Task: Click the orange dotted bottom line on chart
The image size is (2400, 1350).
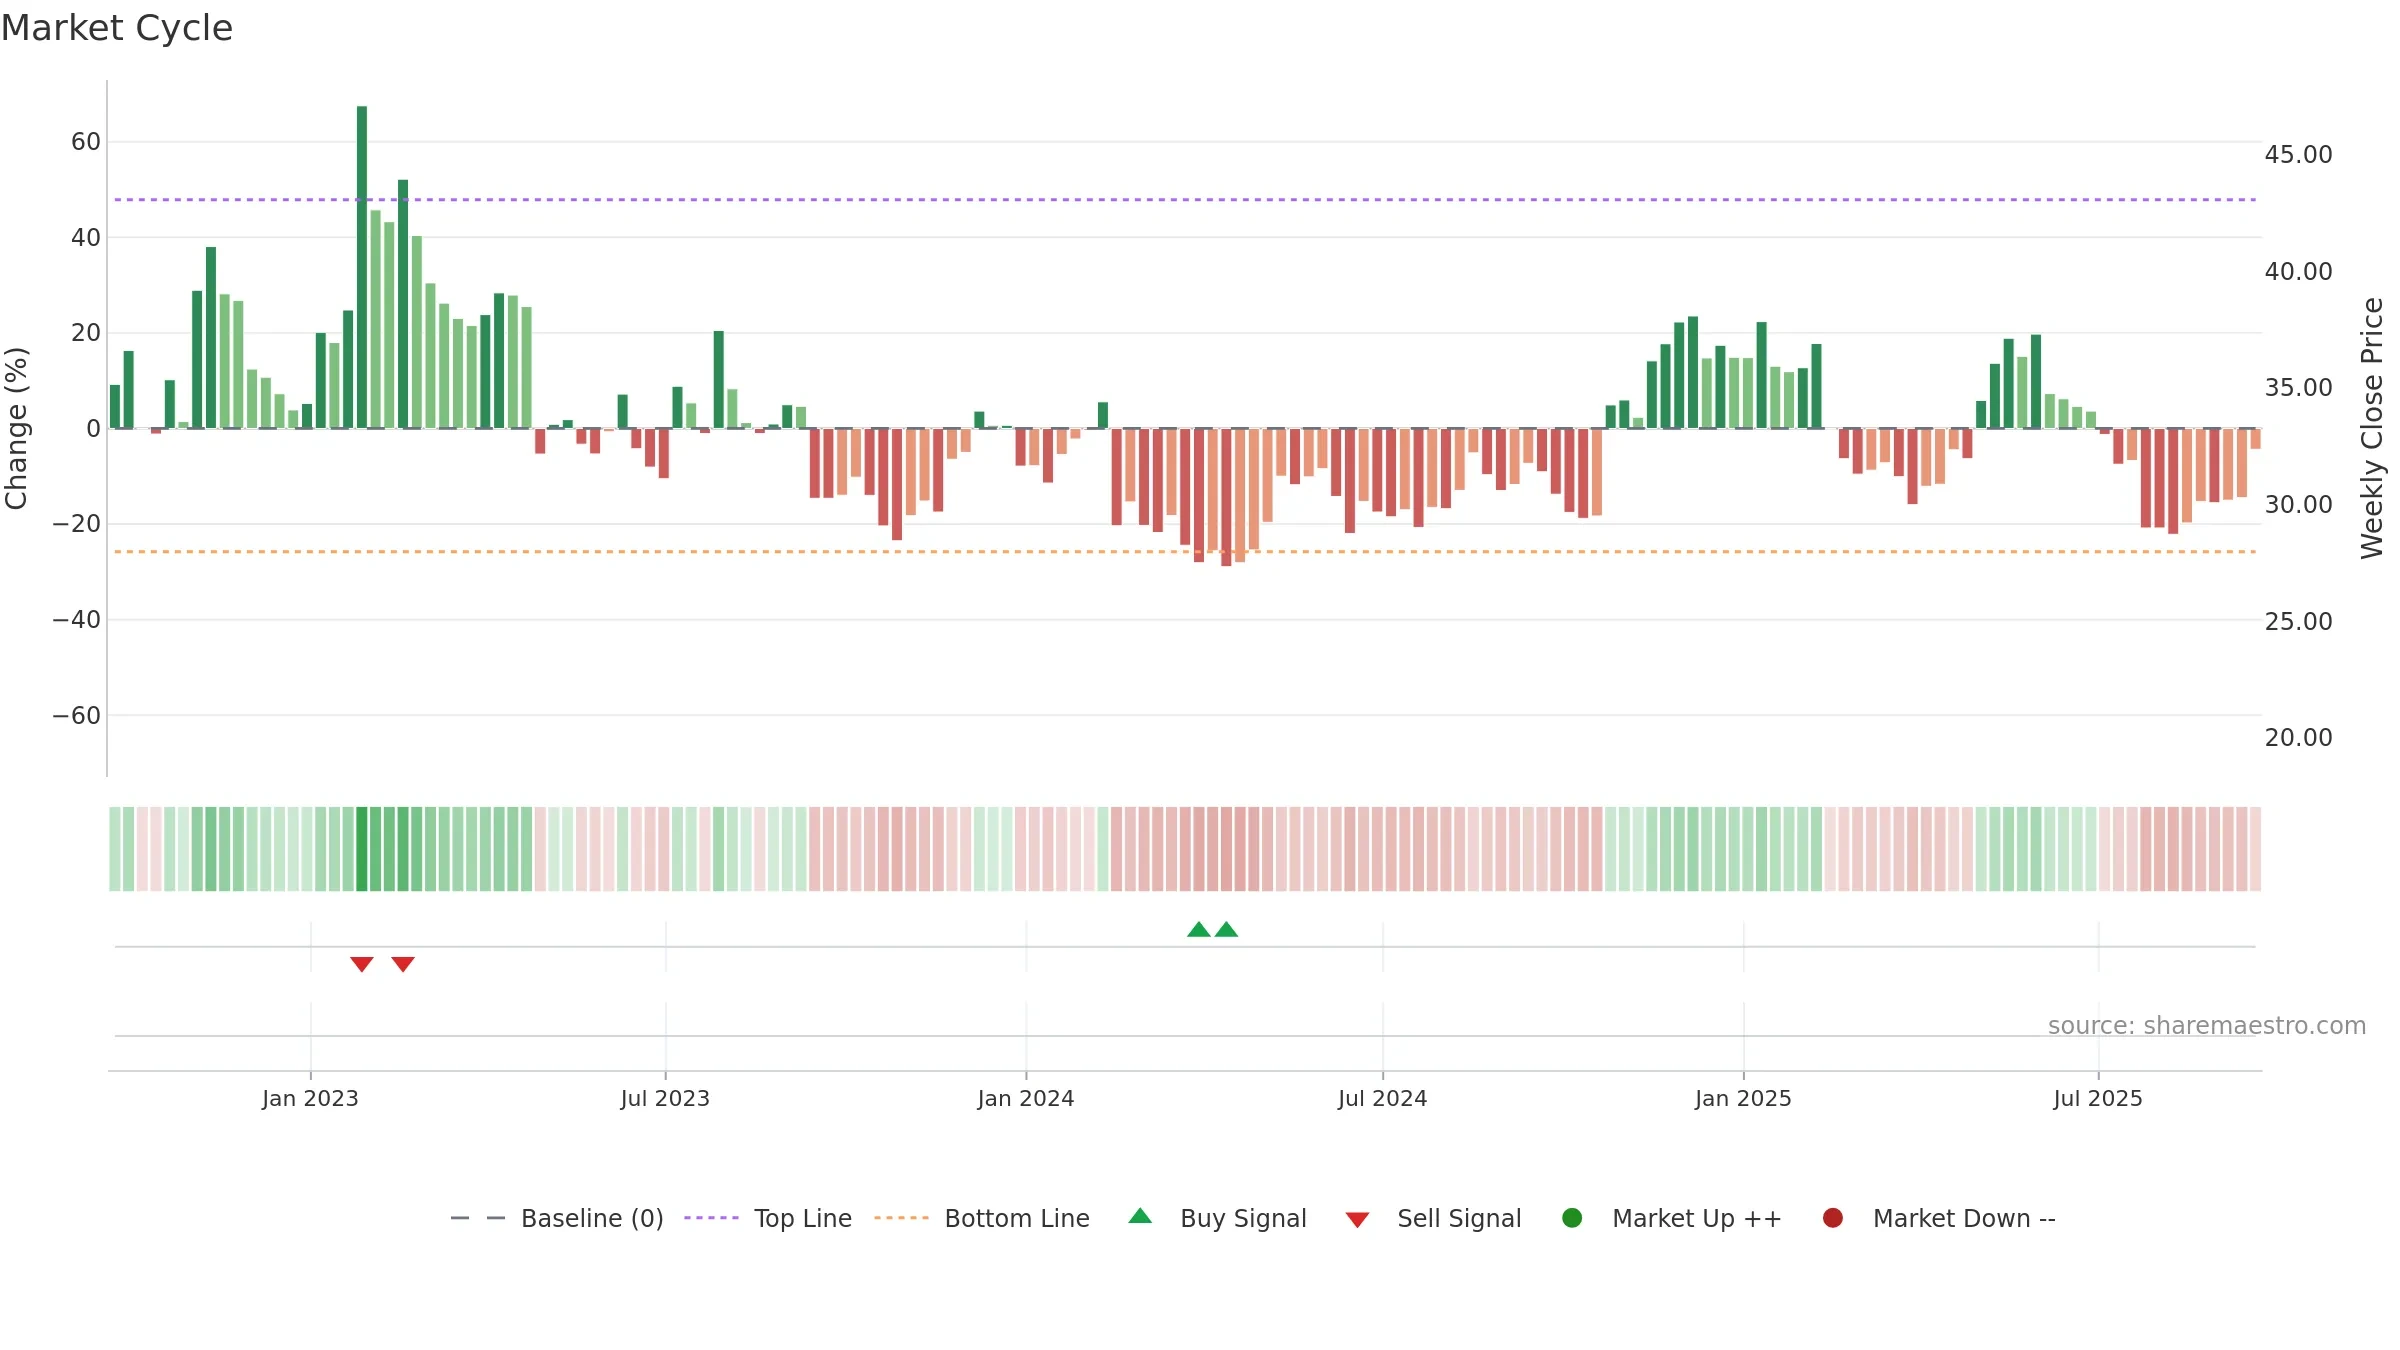Action: (x=1185, y=552)
